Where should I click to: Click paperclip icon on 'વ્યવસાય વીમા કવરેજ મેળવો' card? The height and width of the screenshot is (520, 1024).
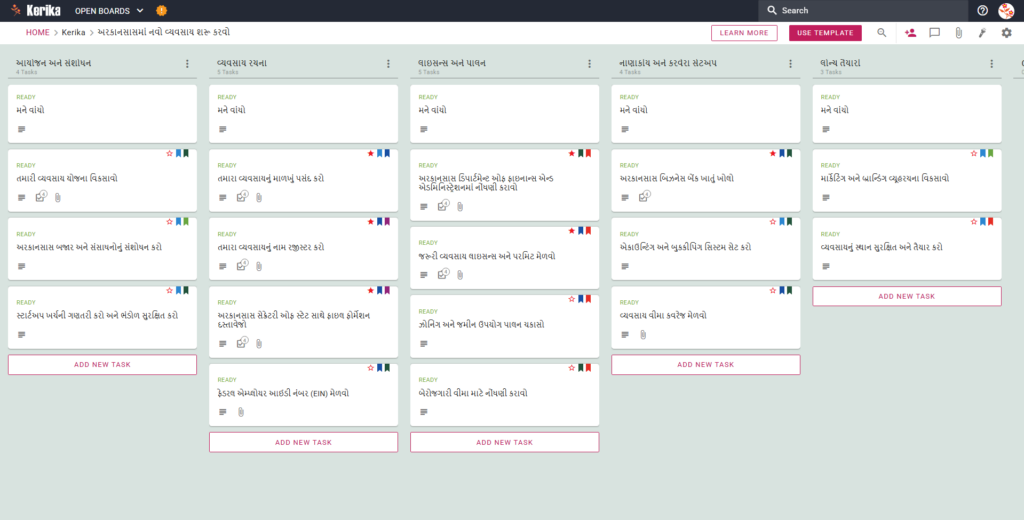click(x=643, y=334)
